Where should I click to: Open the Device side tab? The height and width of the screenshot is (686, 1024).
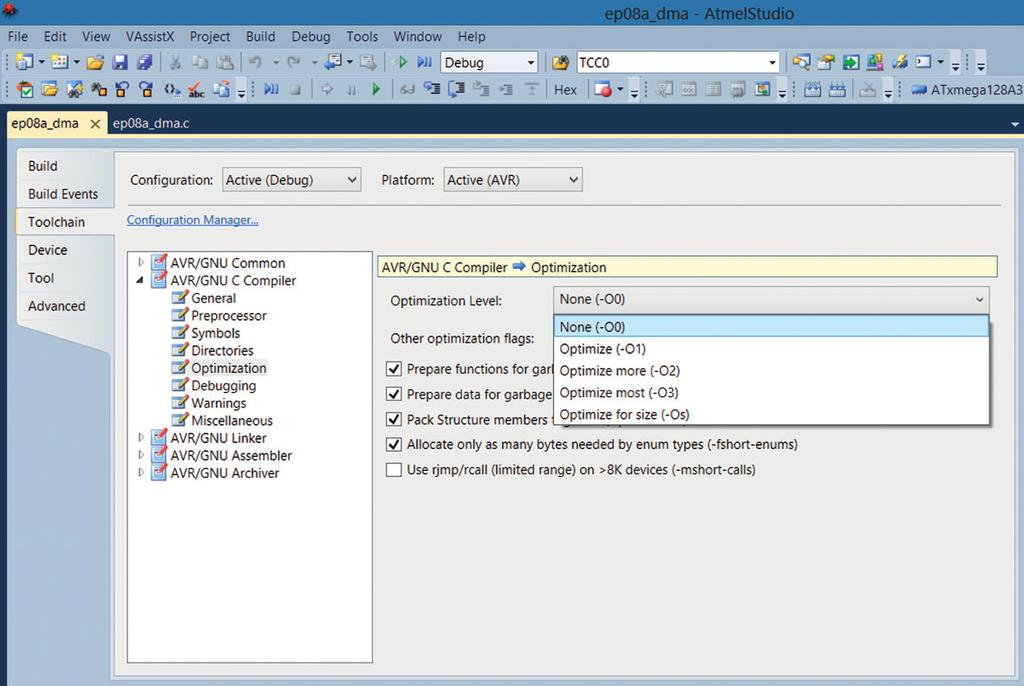coord(48,250)
